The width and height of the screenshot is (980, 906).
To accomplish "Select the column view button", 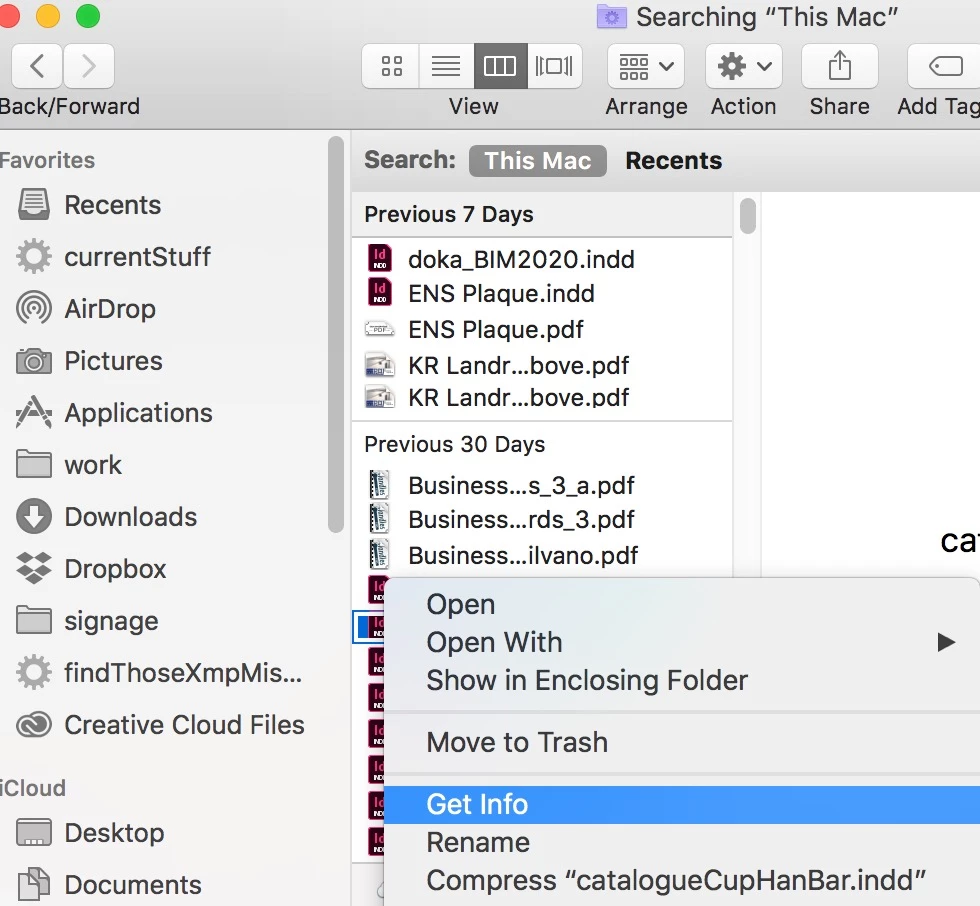I will (x=500, y=66).
